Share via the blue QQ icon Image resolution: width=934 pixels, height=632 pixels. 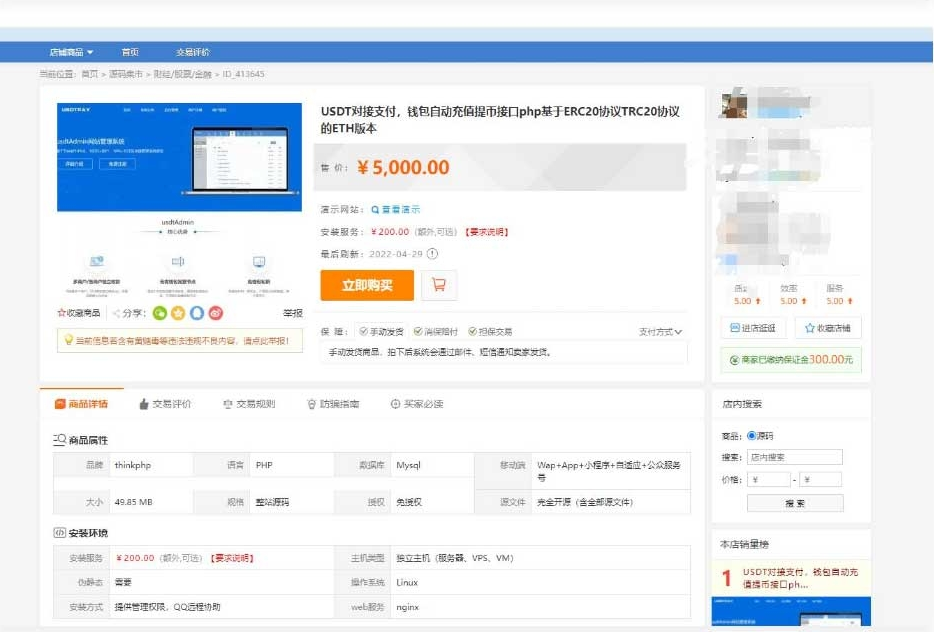click(197, 313)
